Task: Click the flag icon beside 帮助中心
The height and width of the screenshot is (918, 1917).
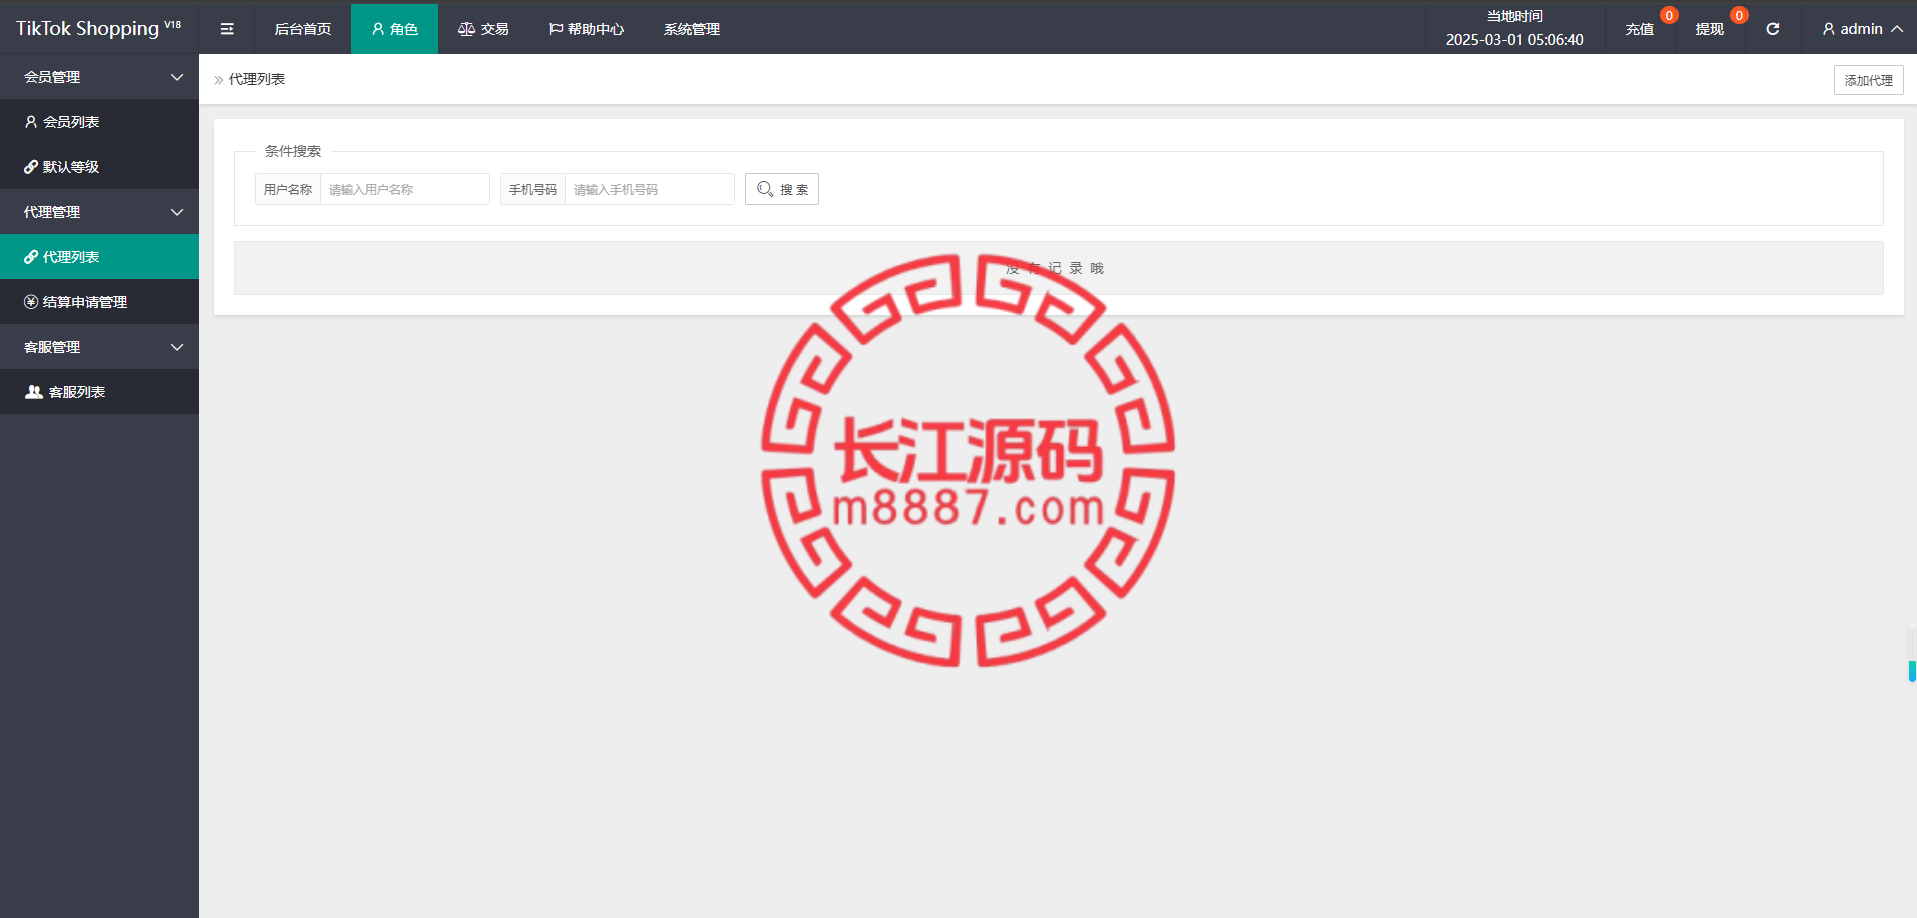Action: tap(555, 29)
